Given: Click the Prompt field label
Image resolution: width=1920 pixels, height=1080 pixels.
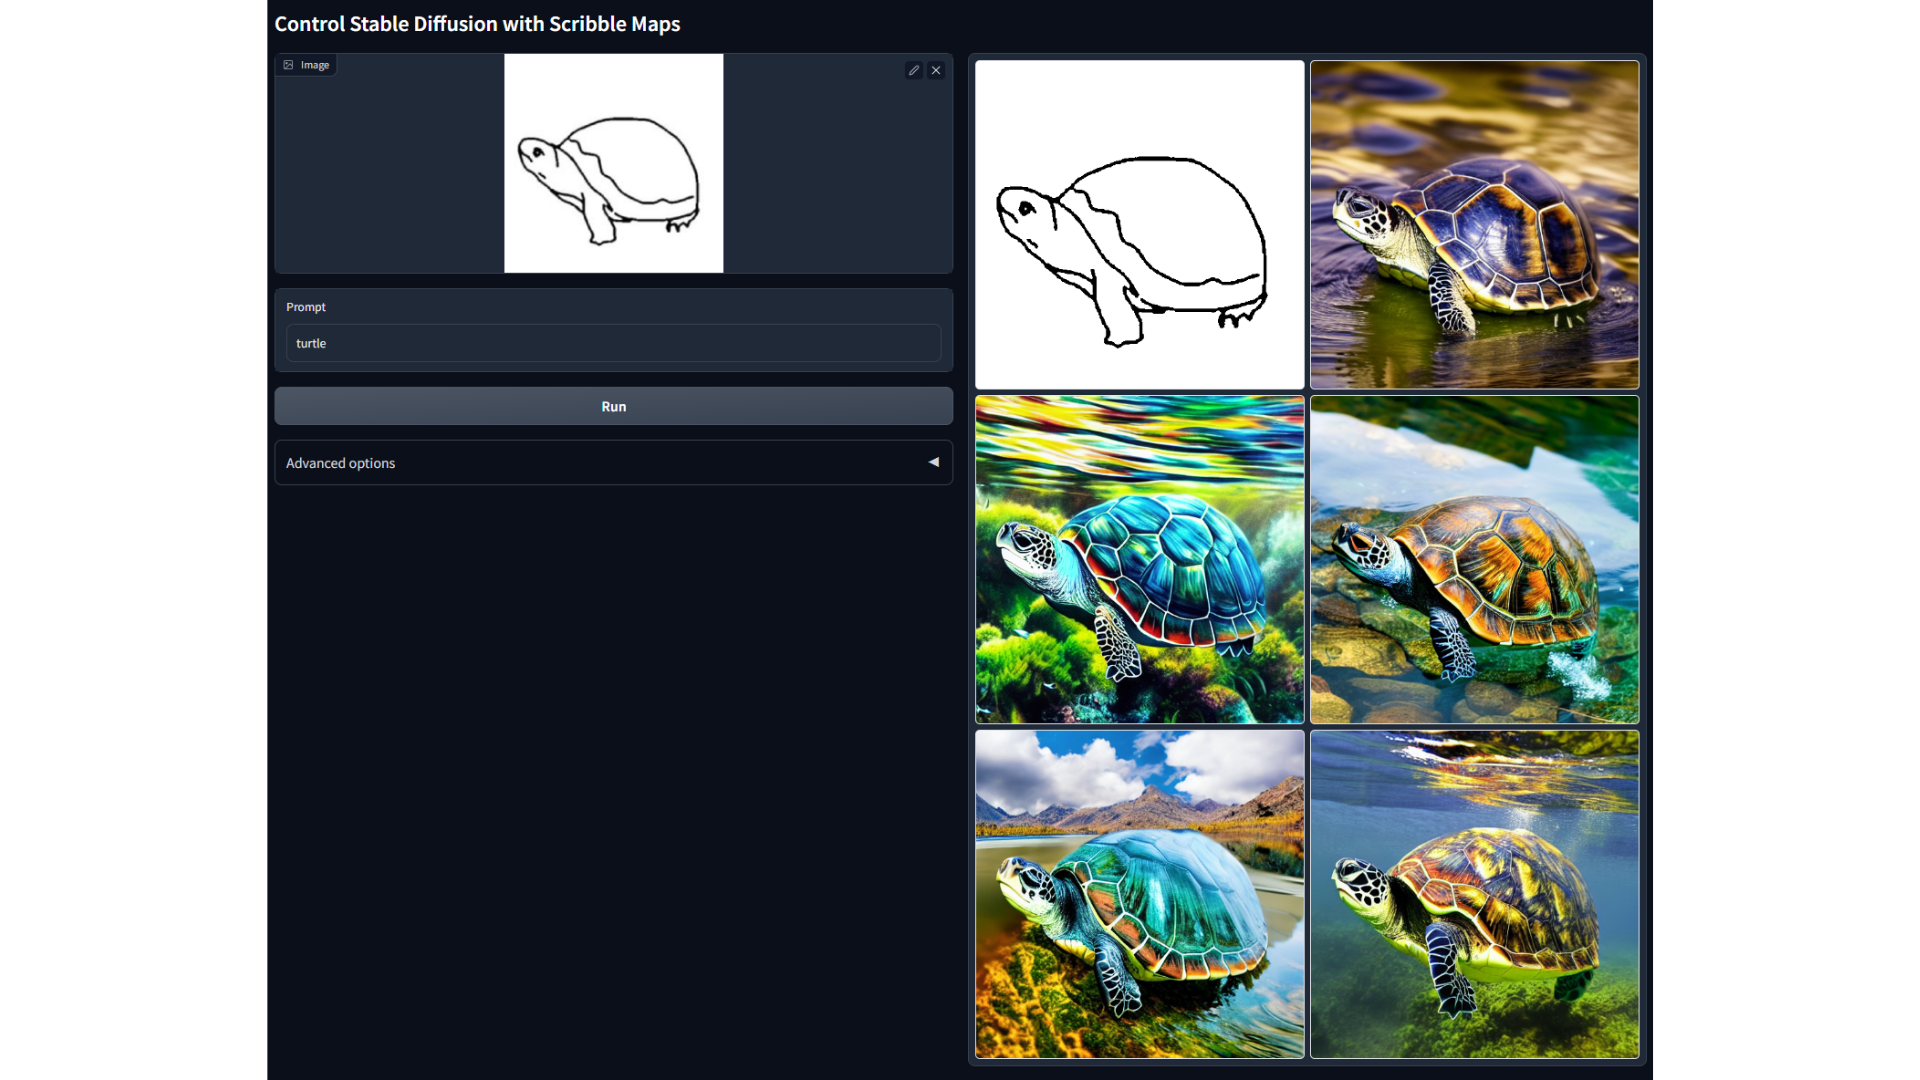Looking at the screenshot, I should (x=306, y=307).
